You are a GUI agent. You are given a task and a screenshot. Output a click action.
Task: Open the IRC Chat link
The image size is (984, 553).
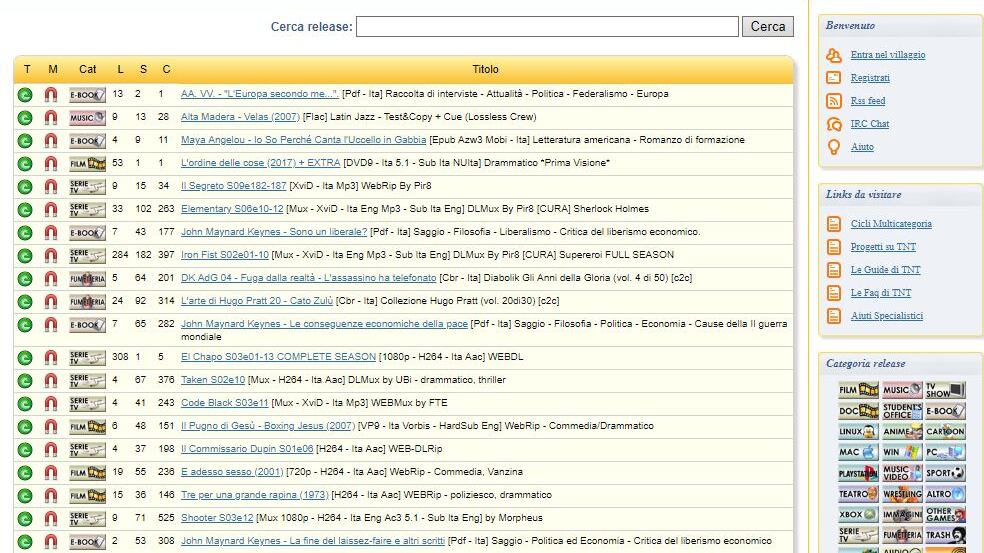(x=870, y=124)
